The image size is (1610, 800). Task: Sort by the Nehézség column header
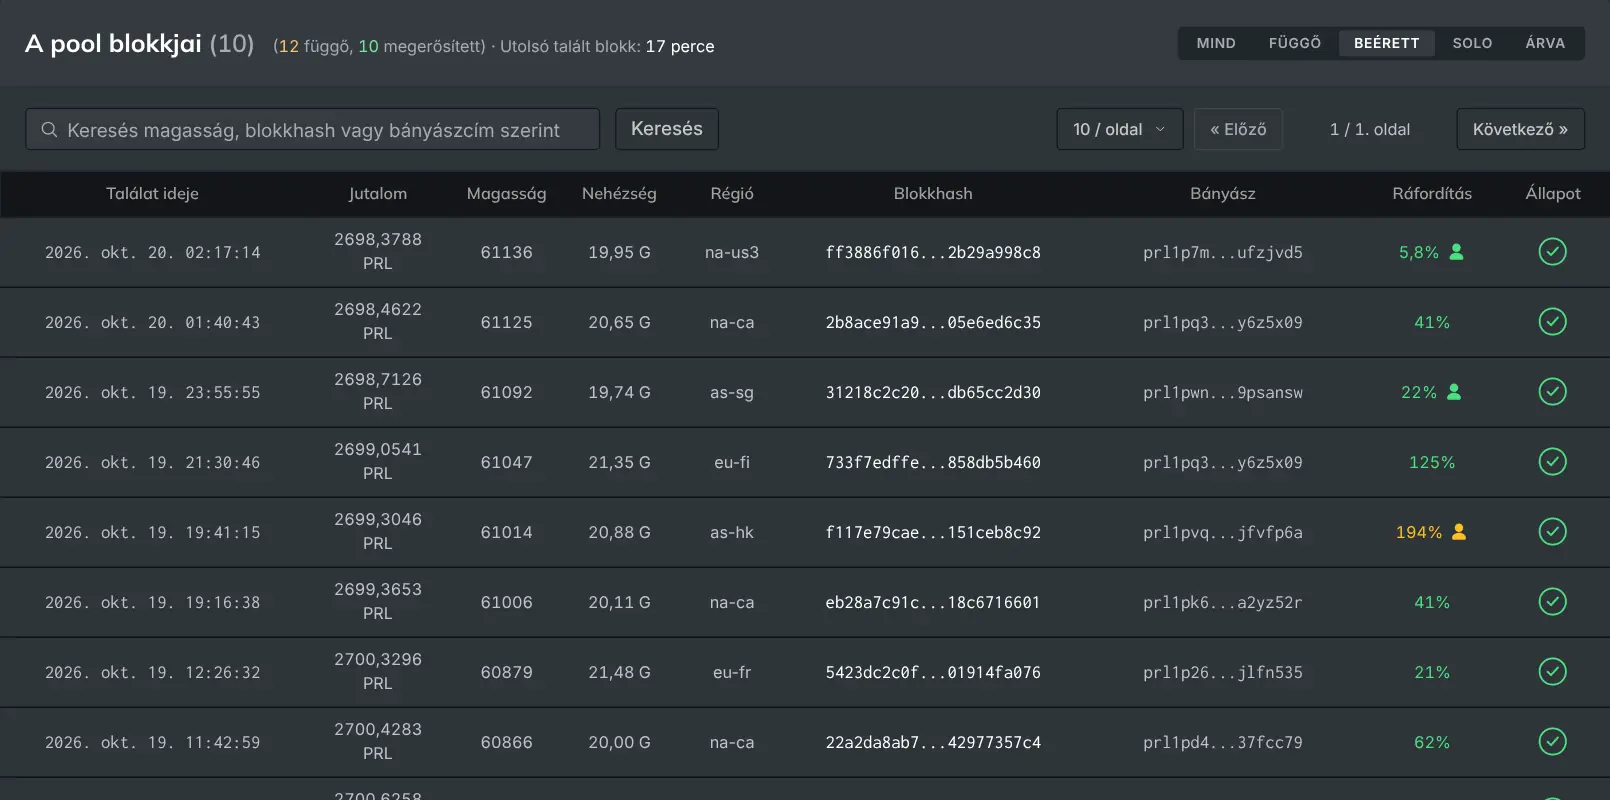coord(619,194)
